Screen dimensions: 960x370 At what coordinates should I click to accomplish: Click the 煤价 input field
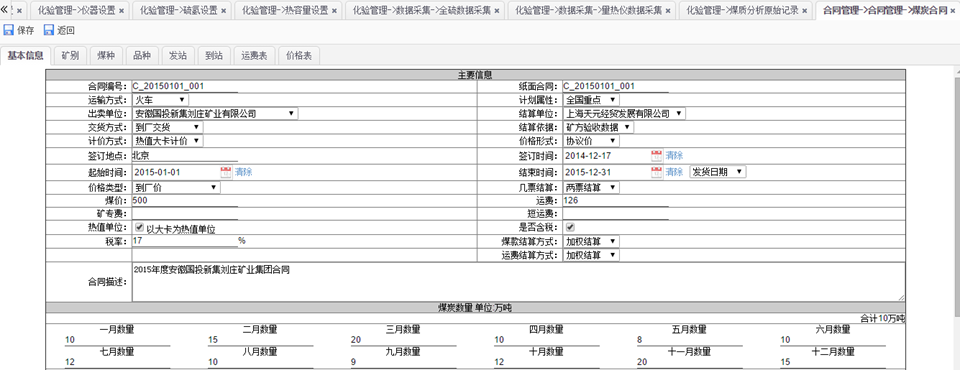[x=185, y=200]
